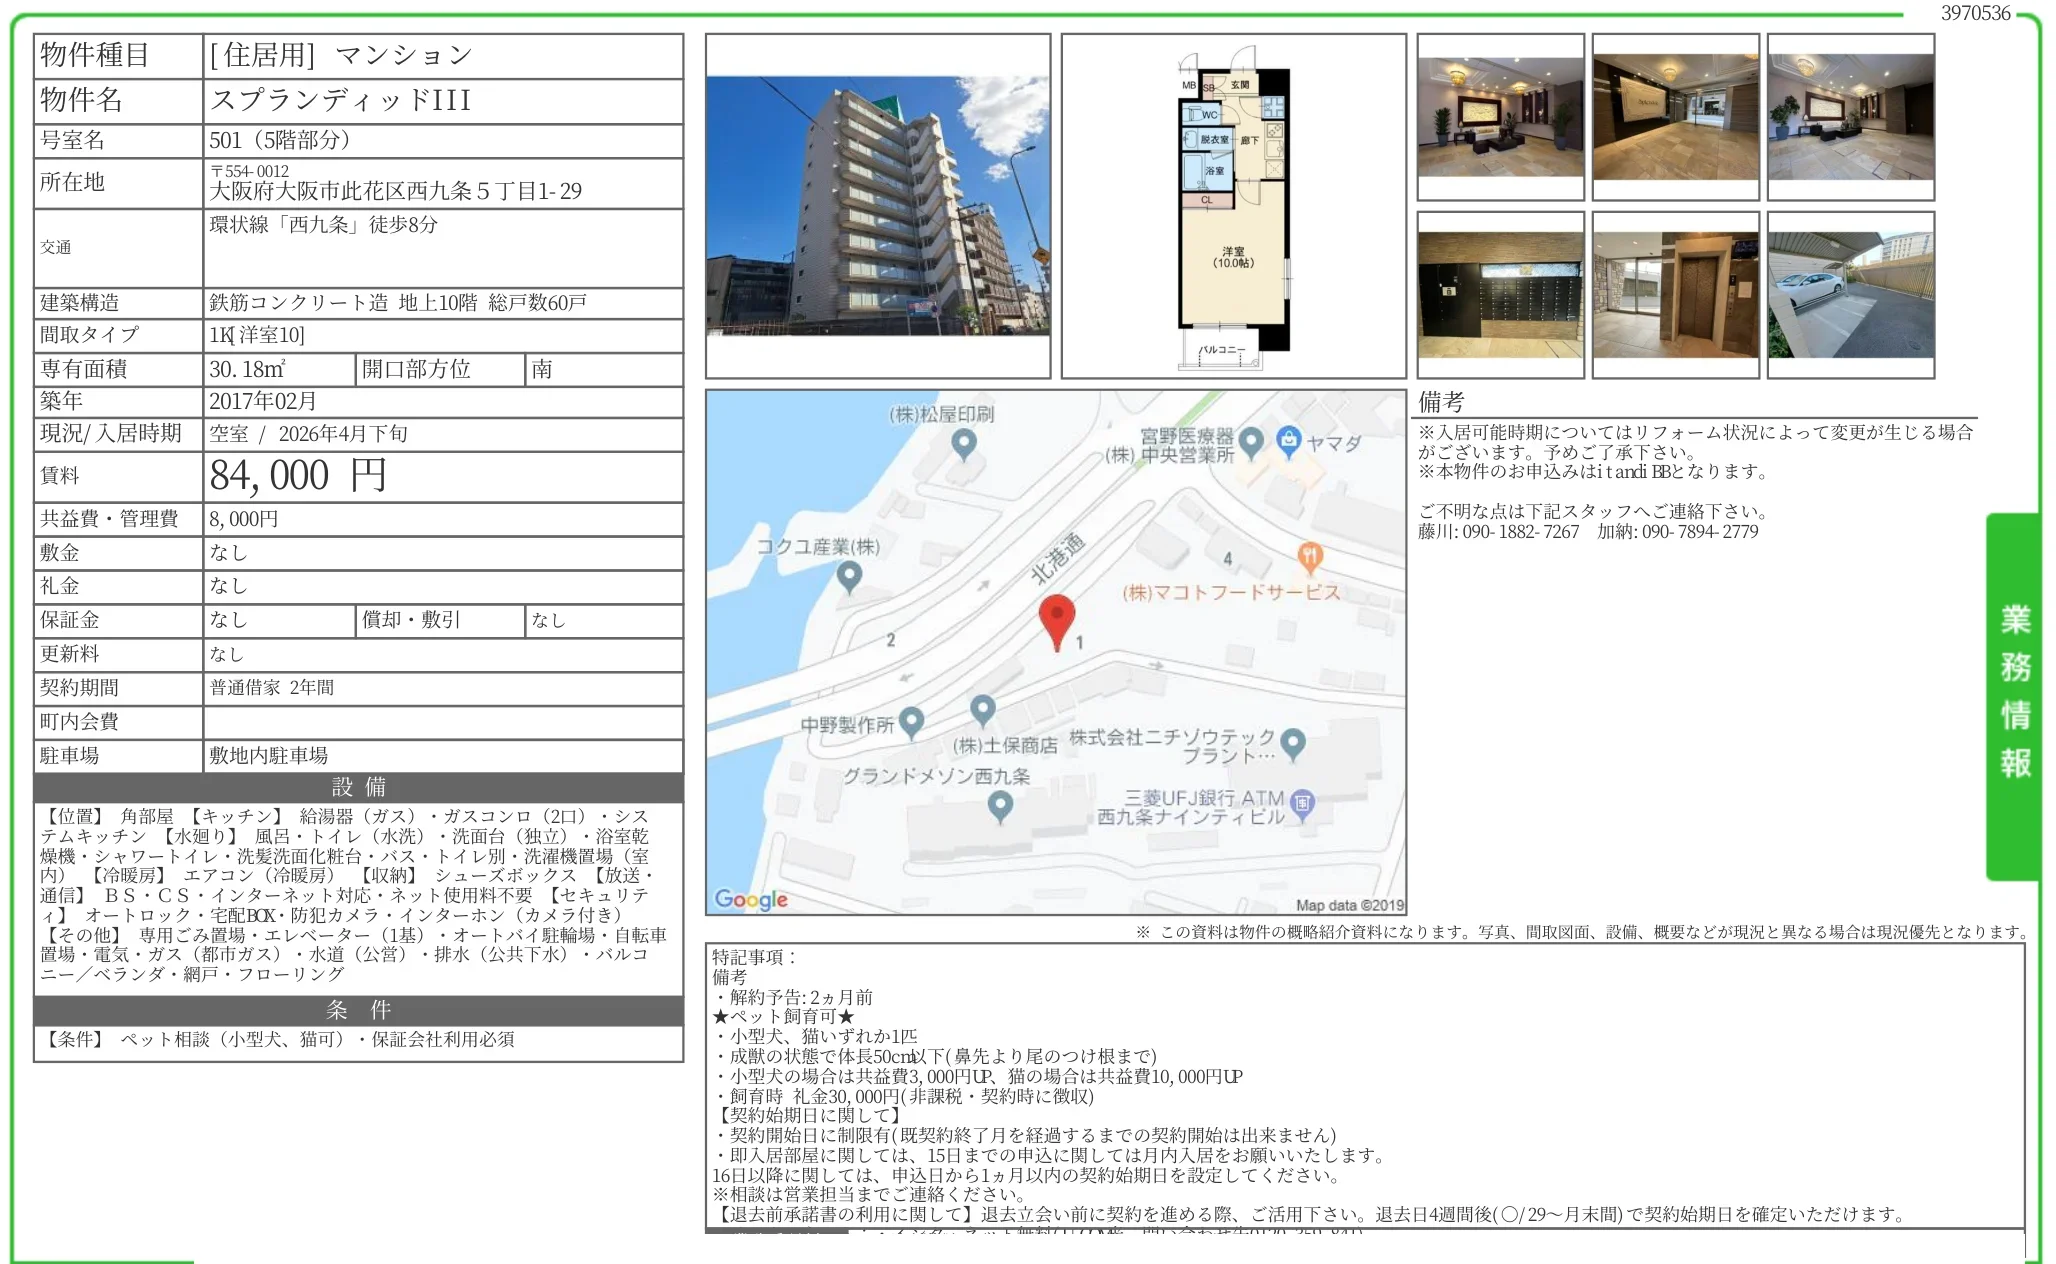Click the ニチゾウテック プラント map pin
This screenshot has height=1264, width=2056.
[x=1293, y=742]
